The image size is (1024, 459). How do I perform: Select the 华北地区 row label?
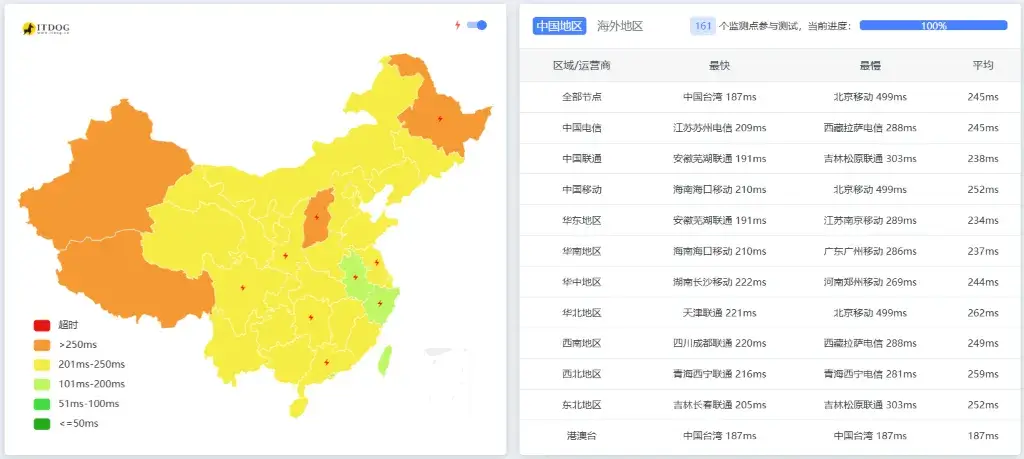click(582, 313)
